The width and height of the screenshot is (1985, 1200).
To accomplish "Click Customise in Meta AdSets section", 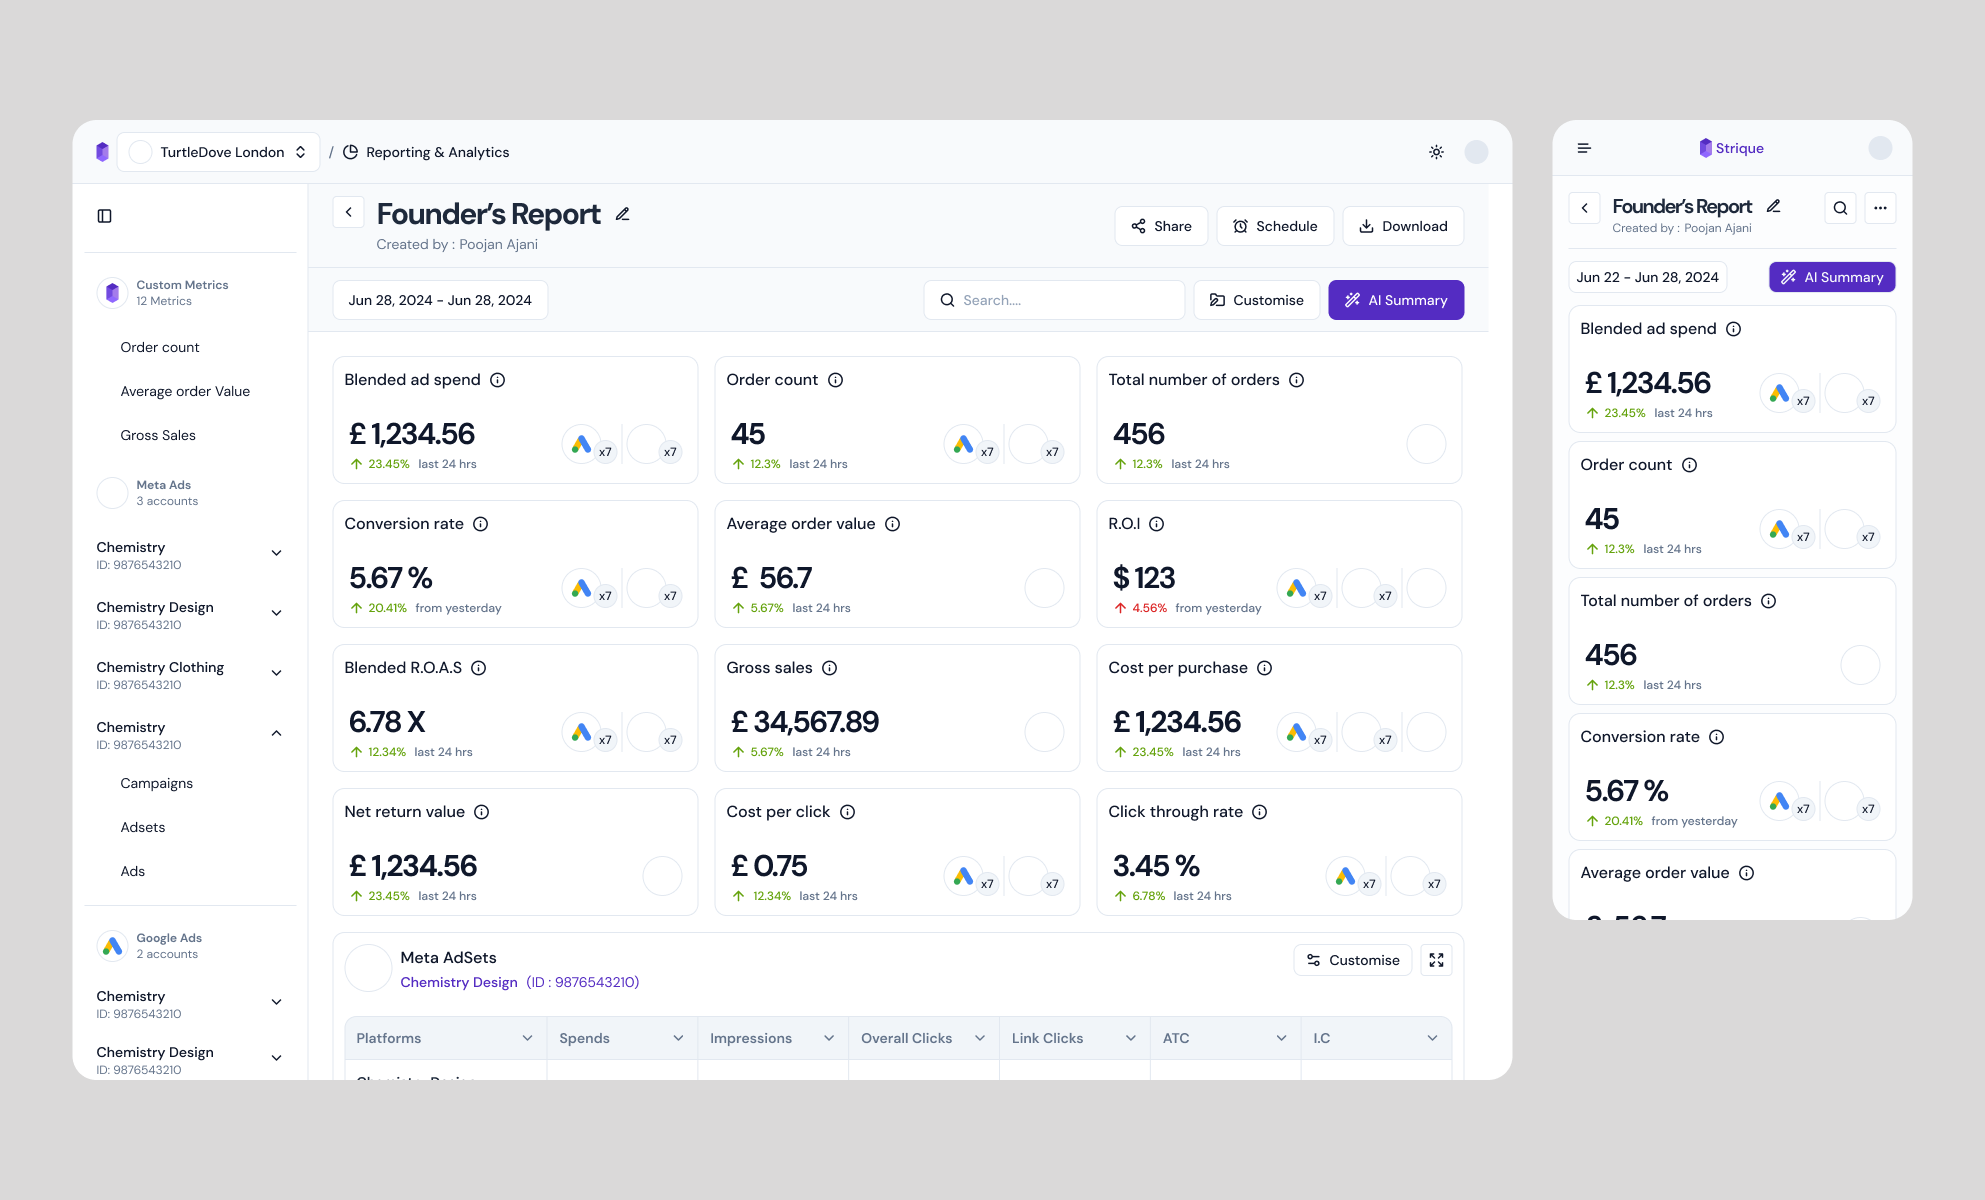I will coord(1353,960).
